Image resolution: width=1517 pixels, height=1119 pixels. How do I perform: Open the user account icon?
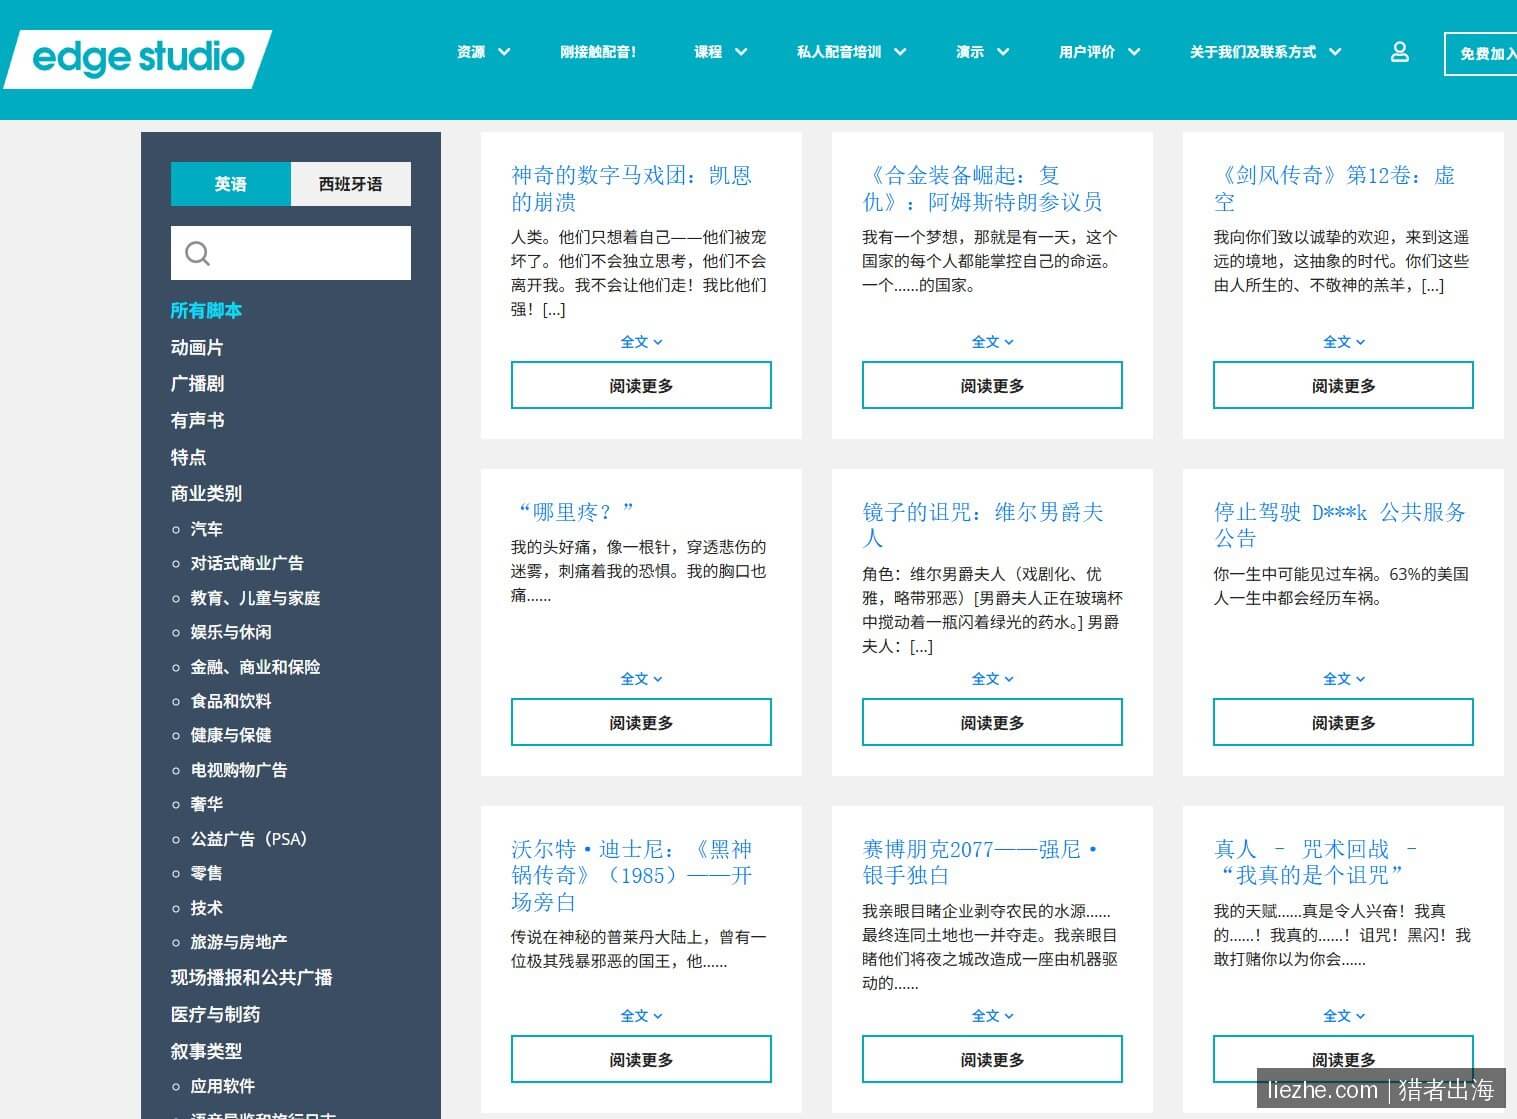1400,52
